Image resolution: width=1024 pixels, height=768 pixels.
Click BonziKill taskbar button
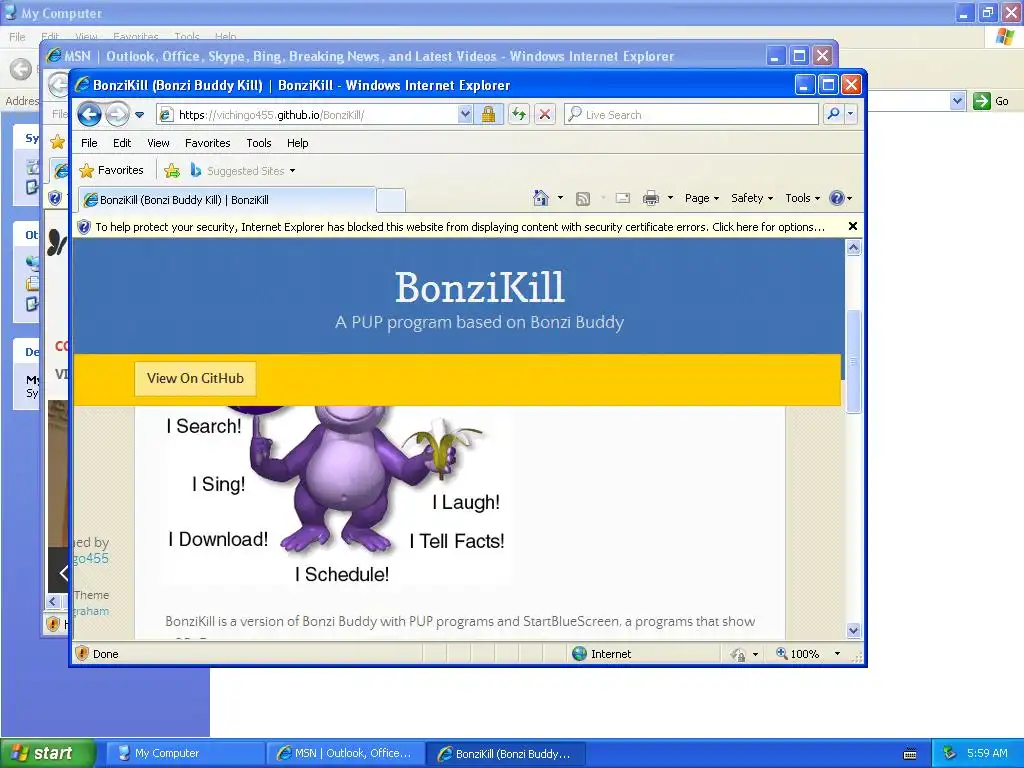click(505, 754)
